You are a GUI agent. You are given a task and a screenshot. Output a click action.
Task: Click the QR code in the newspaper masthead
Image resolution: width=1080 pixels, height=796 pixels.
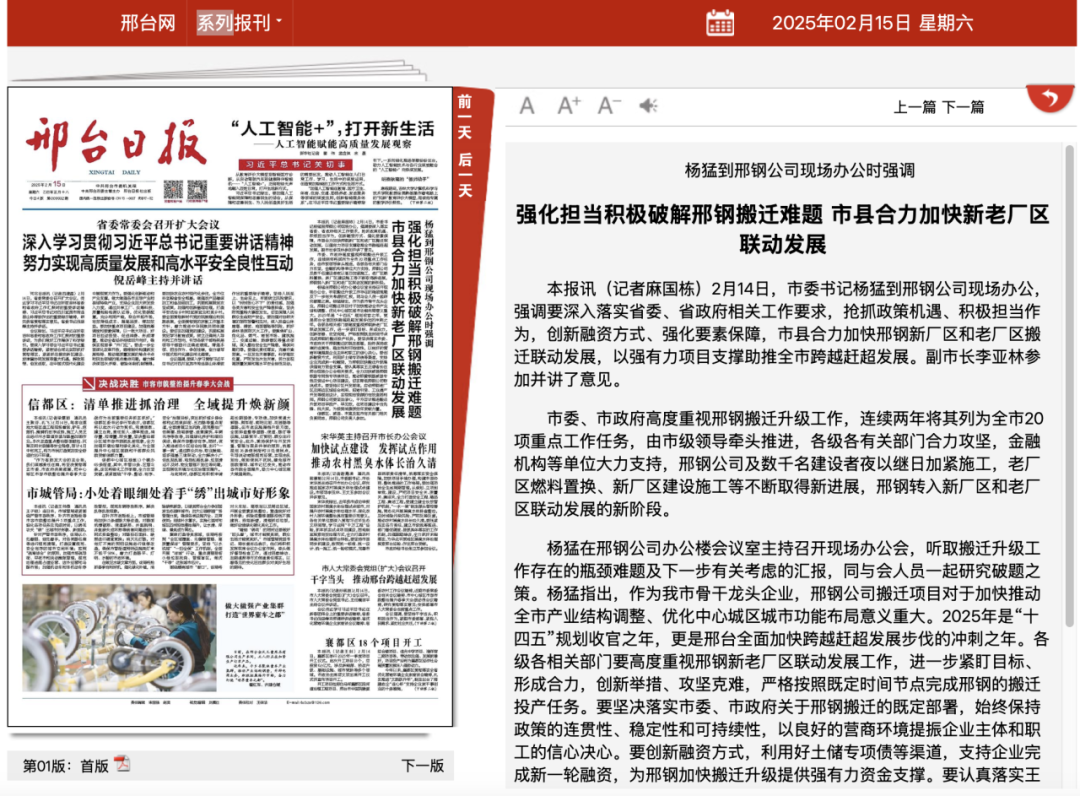point(173,189)
